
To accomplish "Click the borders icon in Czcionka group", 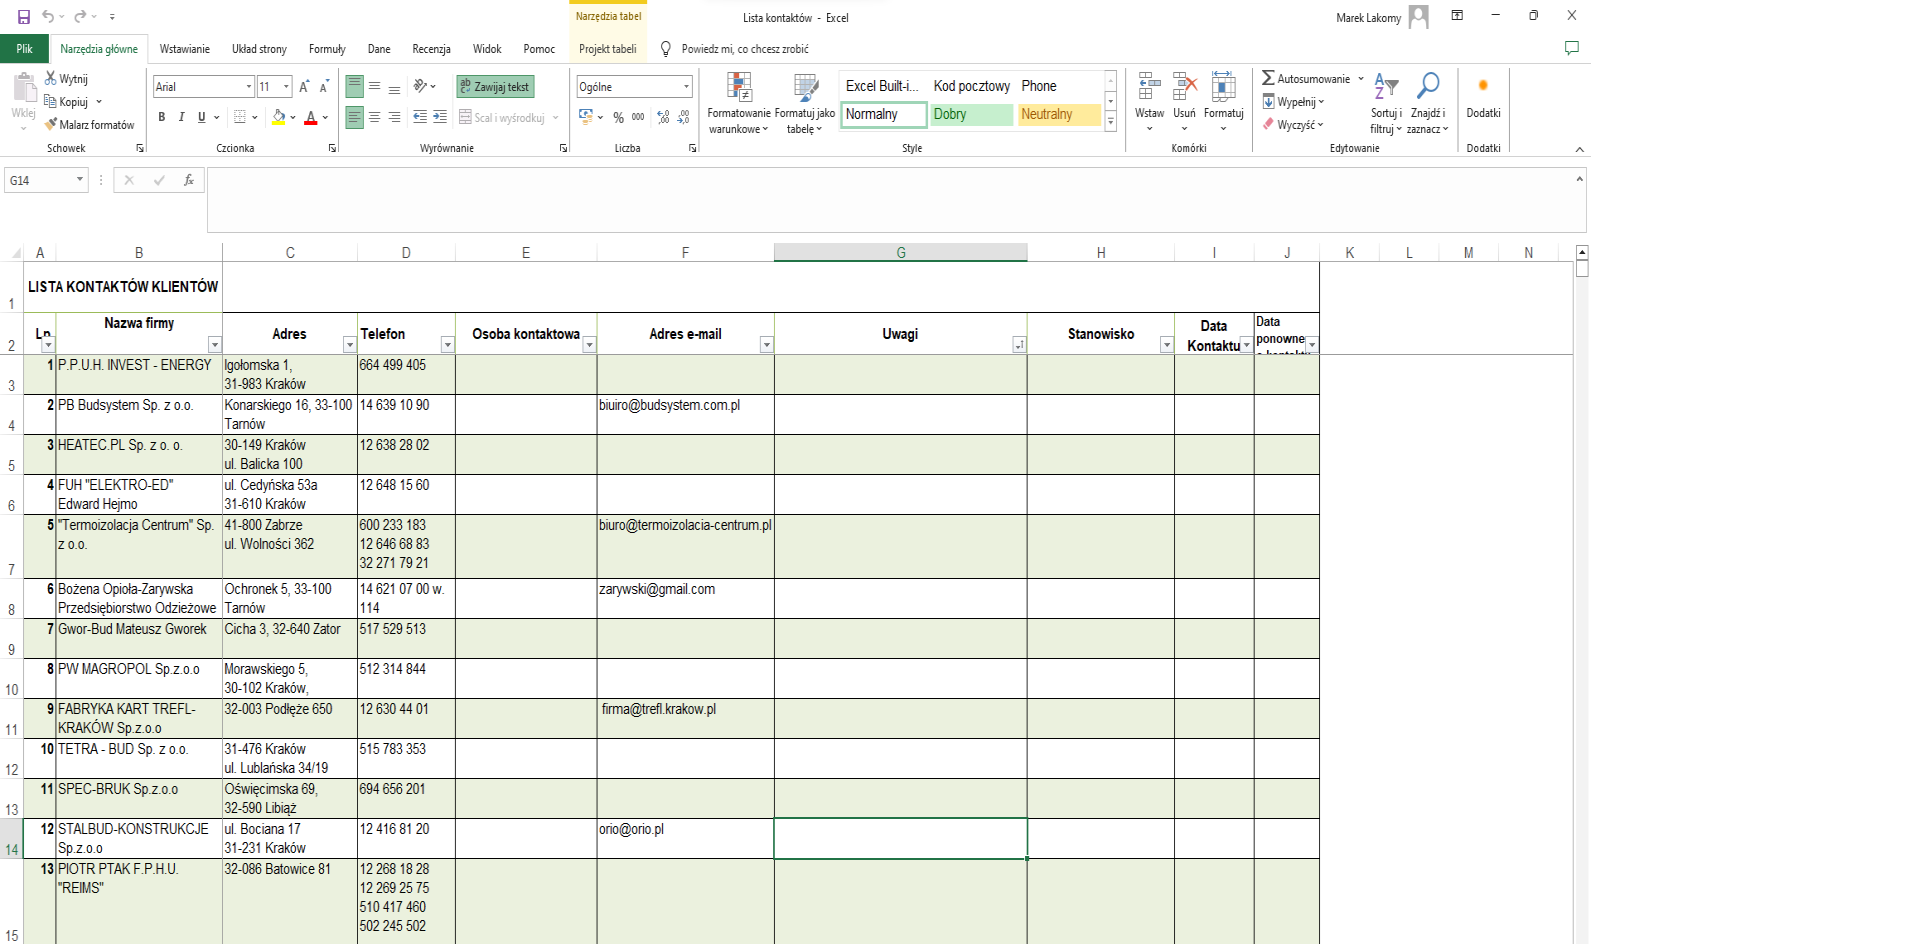I will point(240,117).
